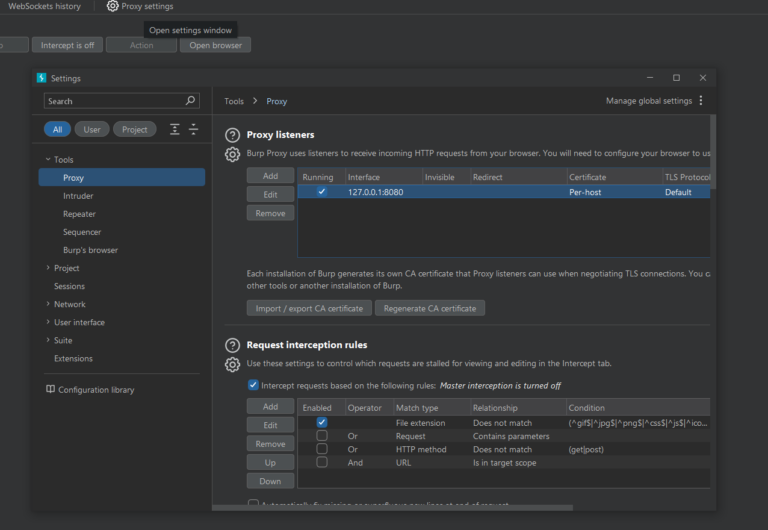Click the expand all settings icon
Viewport: 768px width, 530px height.
point(175,129)
